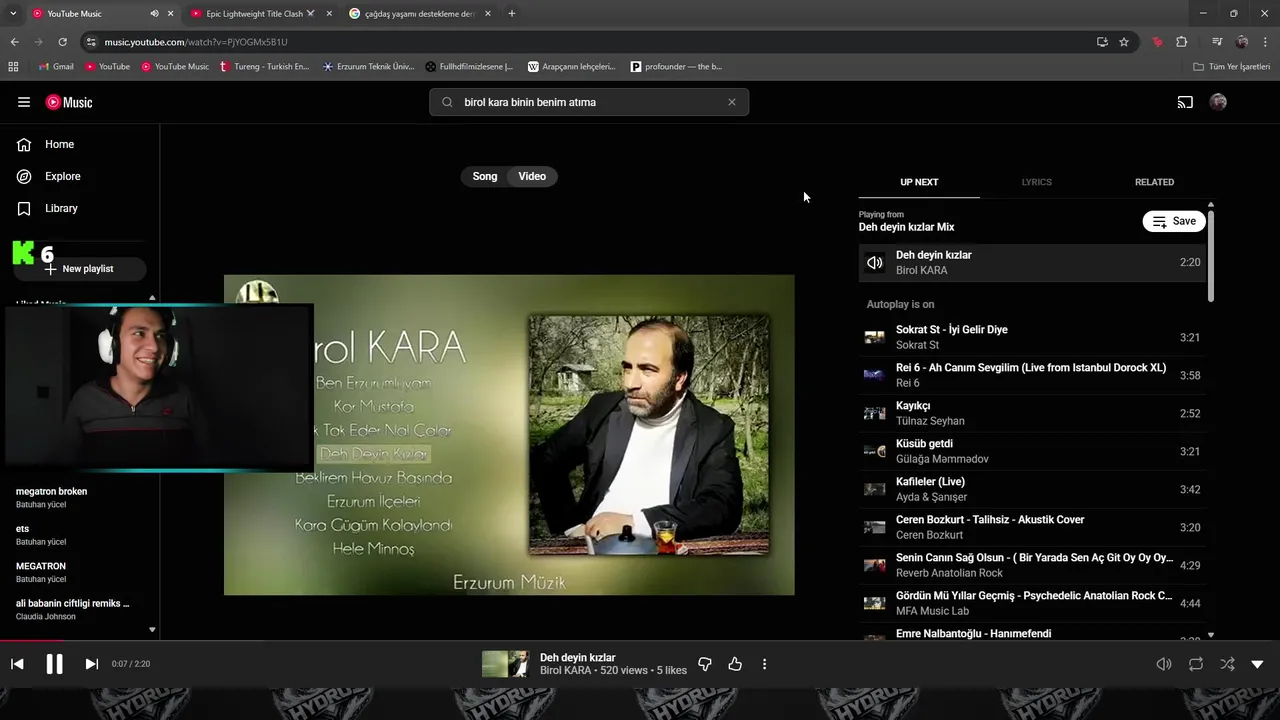Select the LYRICS tab

tap(1037, 182)
